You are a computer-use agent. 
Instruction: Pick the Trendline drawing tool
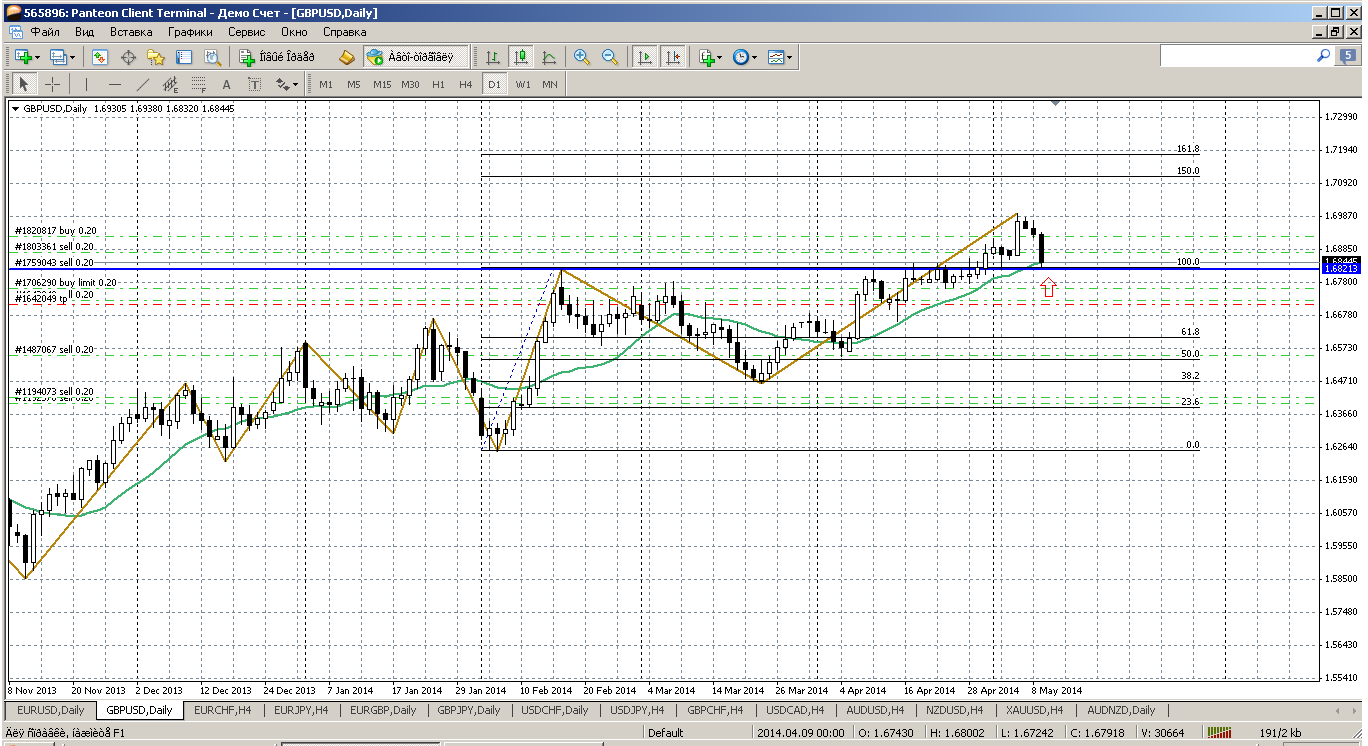[x=142, y=85]
